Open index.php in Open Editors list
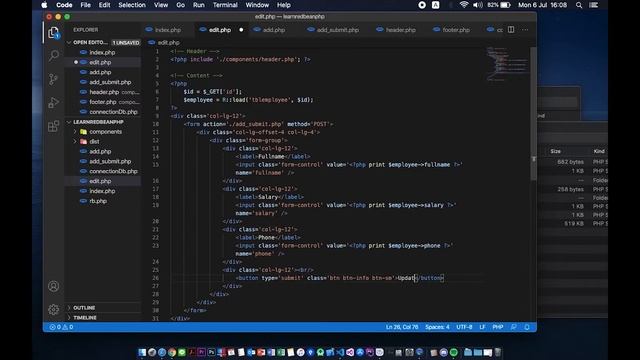640x360 pixels. (x=103, y=52)
